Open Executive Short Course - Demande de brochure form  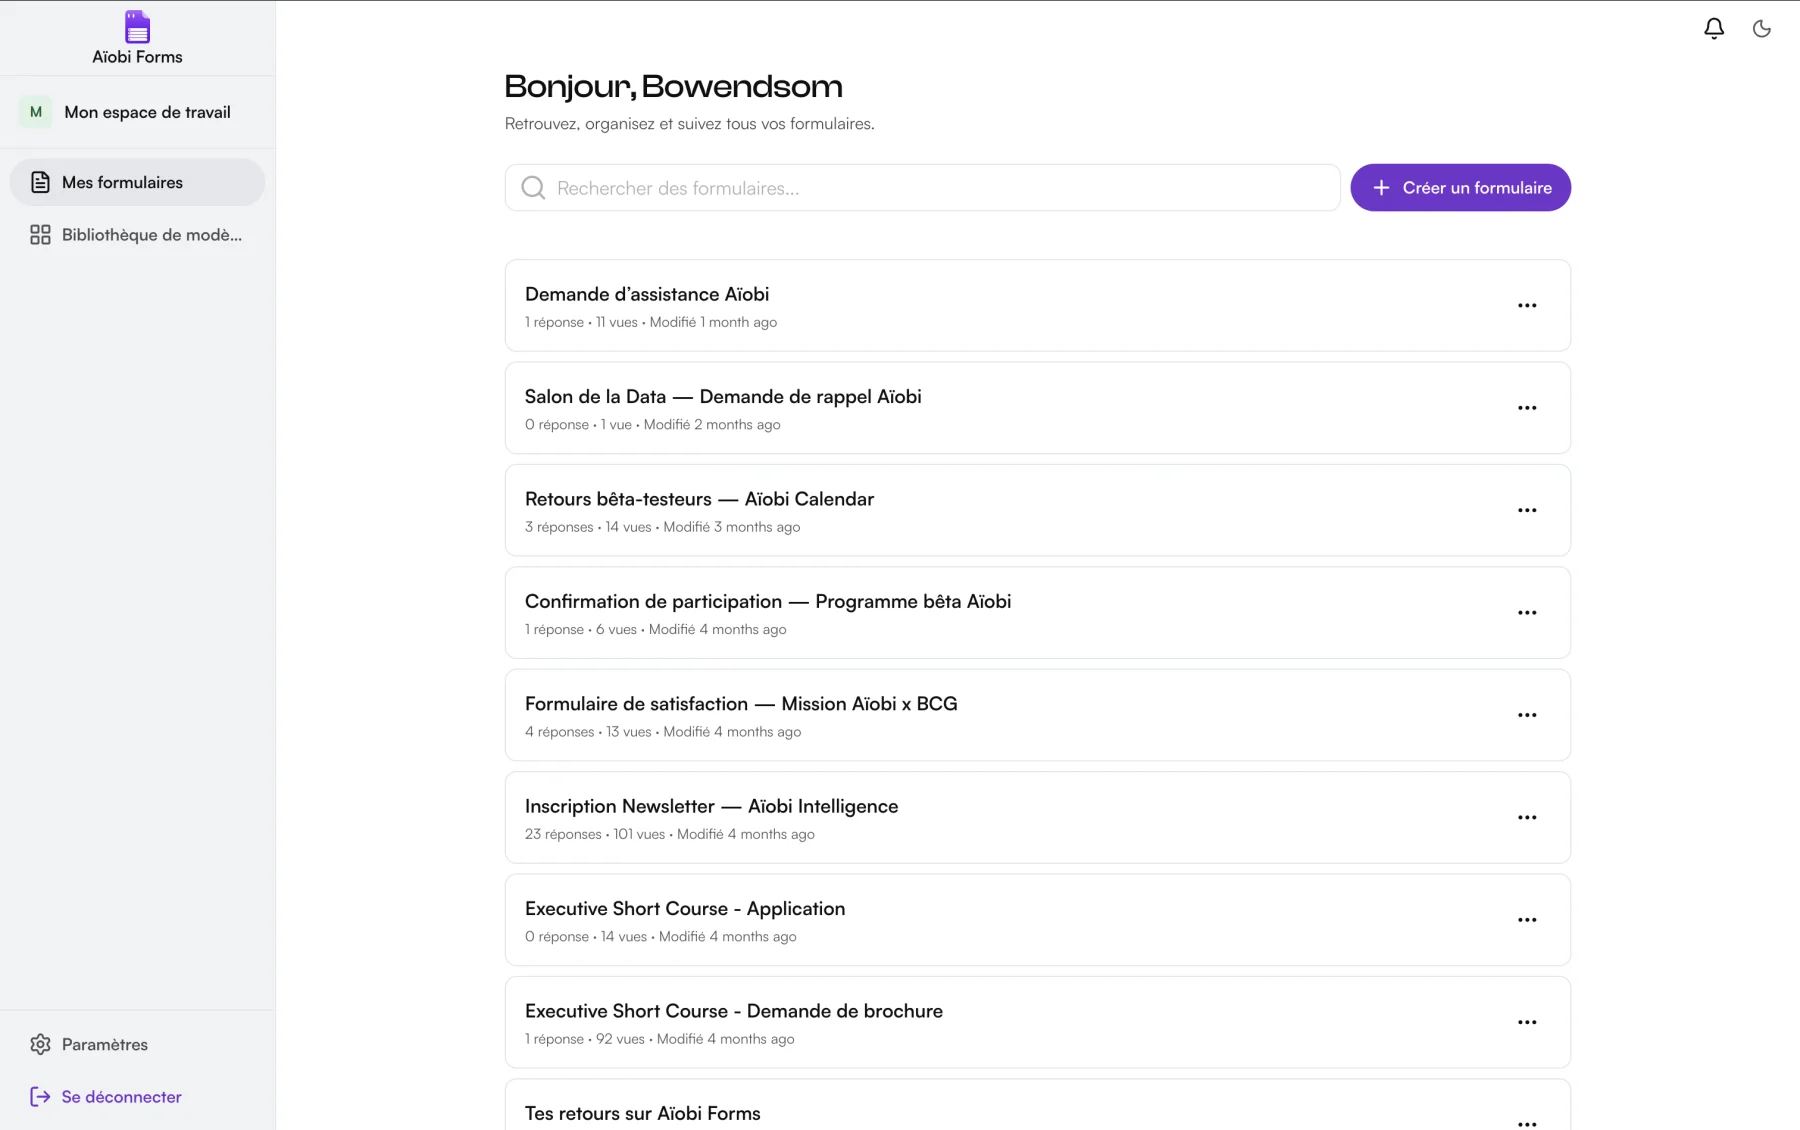[1037, 1022]
